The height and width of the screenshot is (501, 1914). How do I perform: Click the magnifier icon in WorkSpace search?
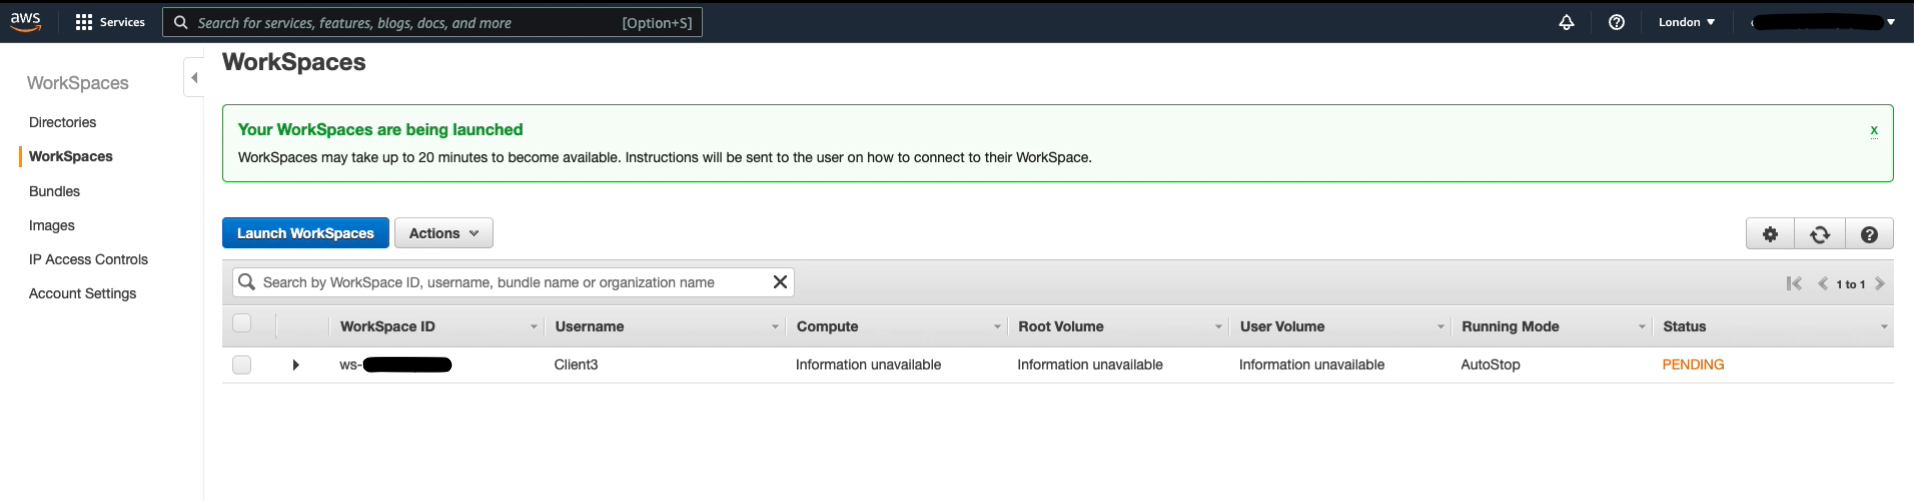pyautogui.click(x=246, y=282)
